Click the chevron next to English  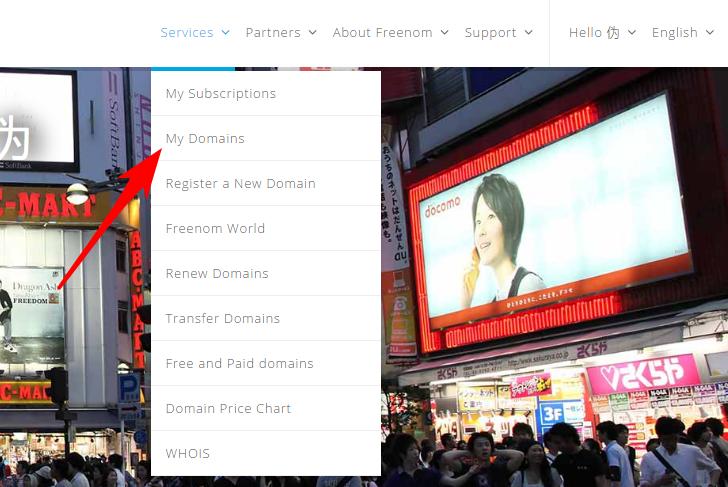[710, 32]
